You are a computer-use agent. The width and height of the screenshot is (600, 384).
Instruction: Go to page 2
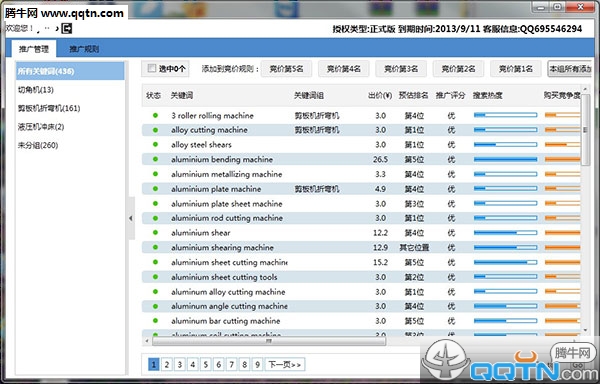166,364
